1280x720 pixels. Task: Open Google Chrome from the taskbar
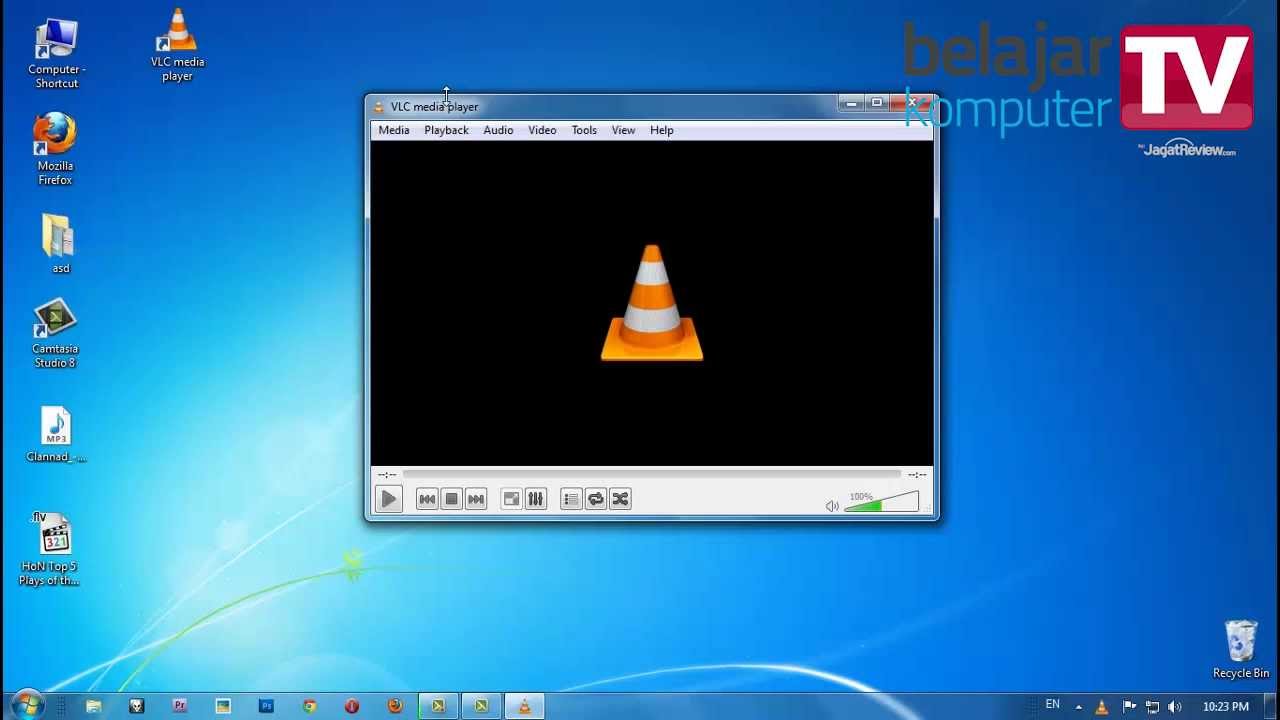coord(309,706)
